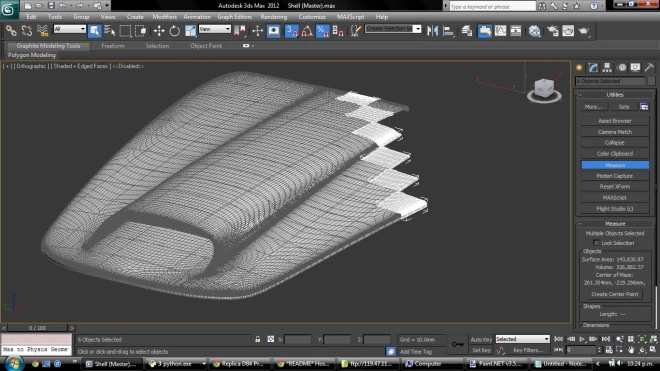660x371 pixels.
Task: Activate the Select and Scale tool
Action: pyautogui.click(x=190, y=31)
